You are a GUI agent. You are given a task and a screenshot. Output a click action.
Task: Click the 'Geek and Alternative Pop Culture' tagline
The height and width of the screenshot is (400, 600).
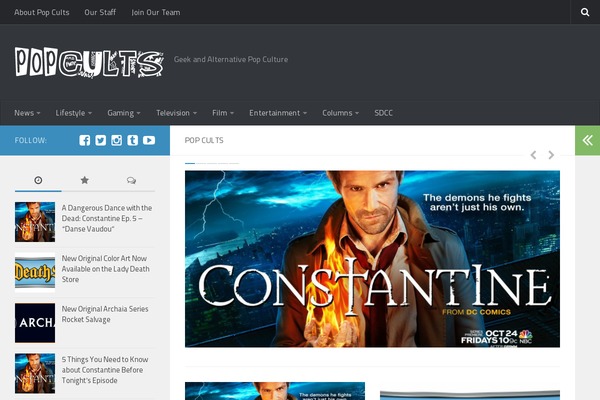231,59
